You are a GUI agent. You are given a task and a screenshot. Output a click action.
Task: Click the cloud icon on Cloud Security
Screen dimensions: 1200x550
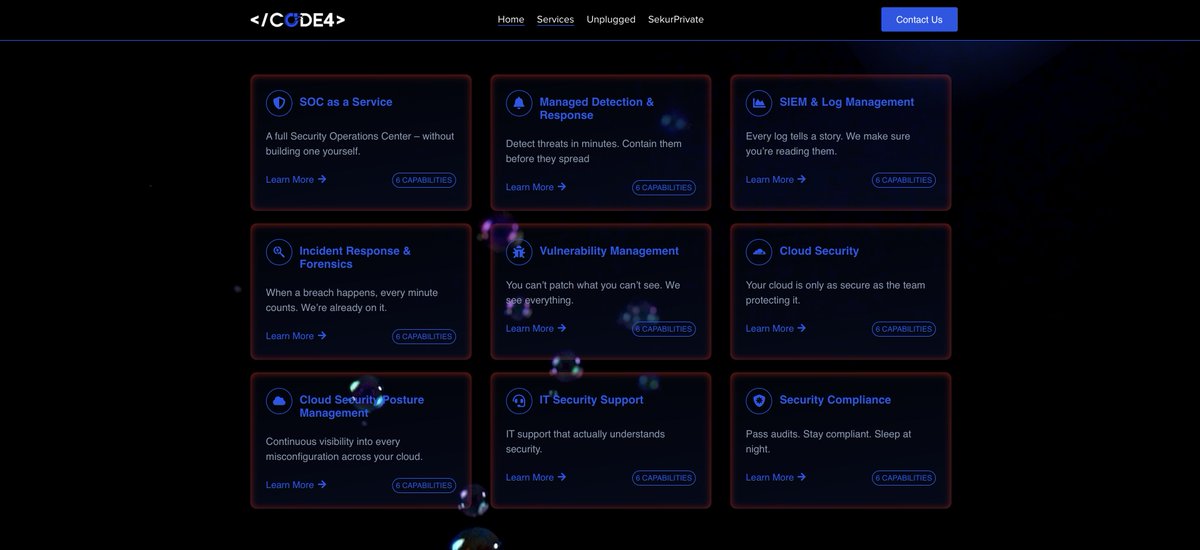[759, 252]
